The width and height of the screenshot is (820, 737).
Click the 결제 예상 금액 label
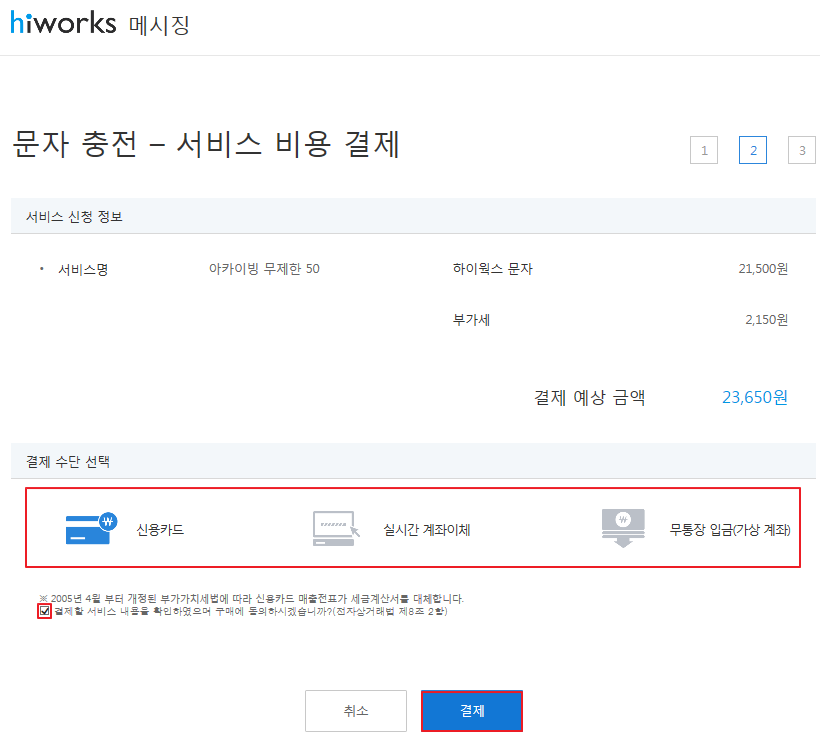[x=589, y=398]
